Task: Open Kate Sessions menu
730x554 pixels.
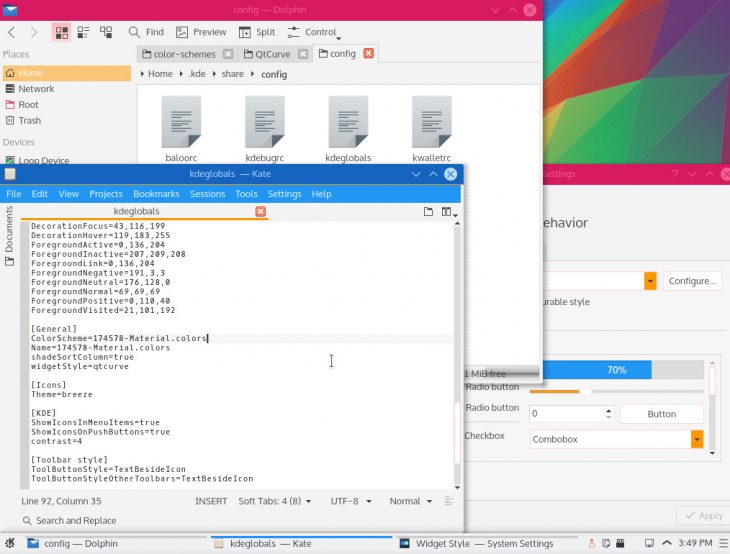Action: click(207, 194)
